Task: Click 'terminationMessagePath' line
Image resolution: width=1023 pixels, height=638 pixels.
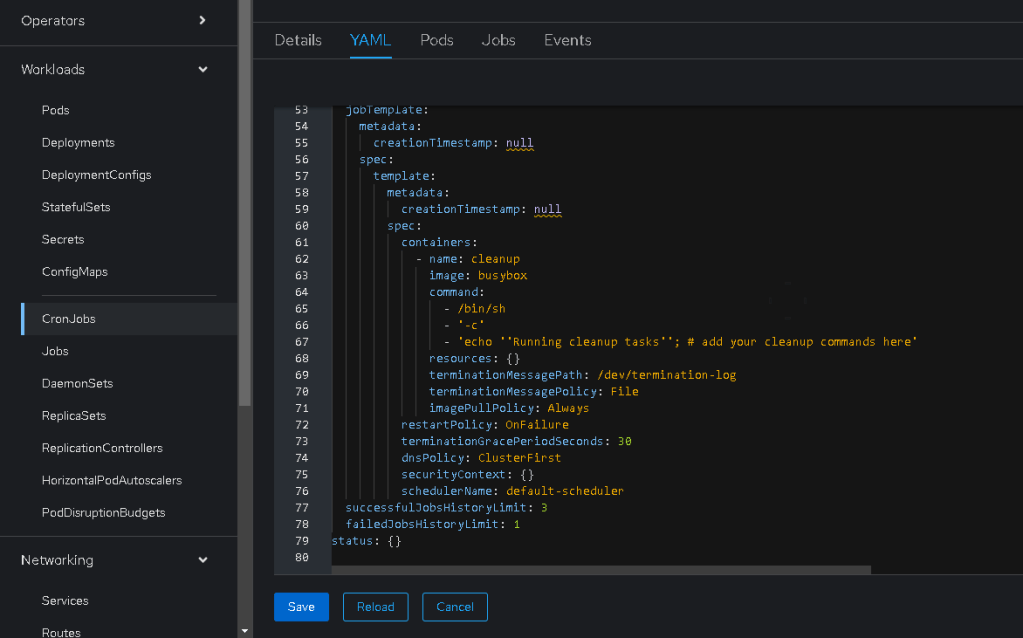Action: coord(583,374)
